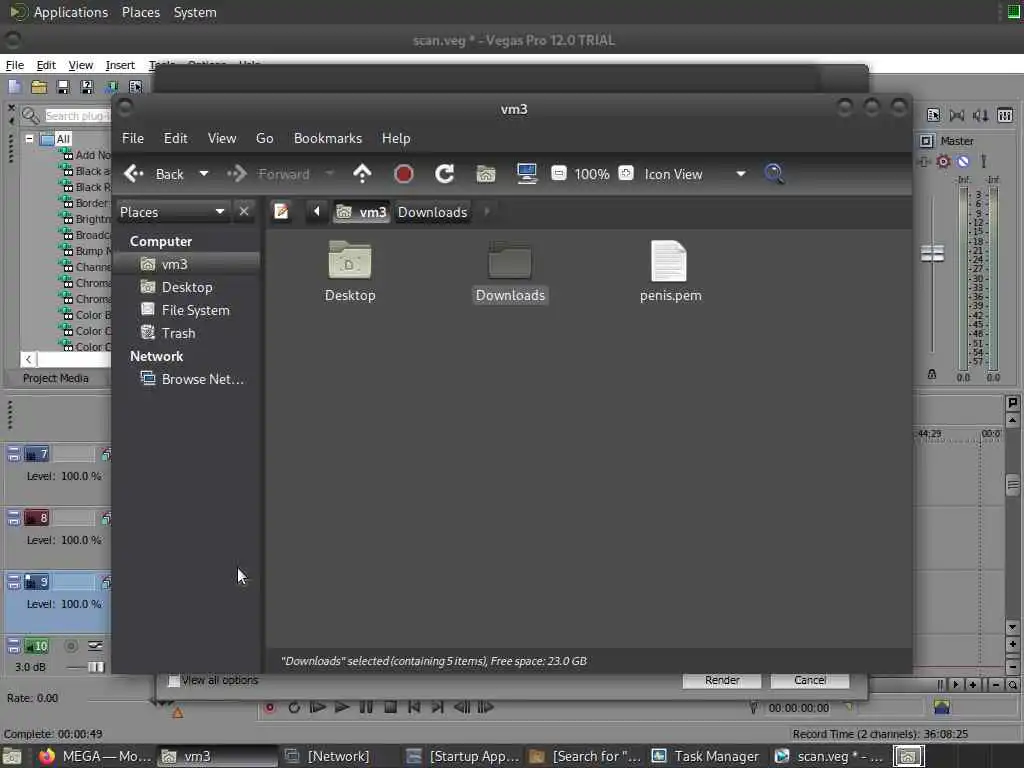Screen dimensions: 1024x768
Task: Click the Master mute icon
Action: coord(963,161)
